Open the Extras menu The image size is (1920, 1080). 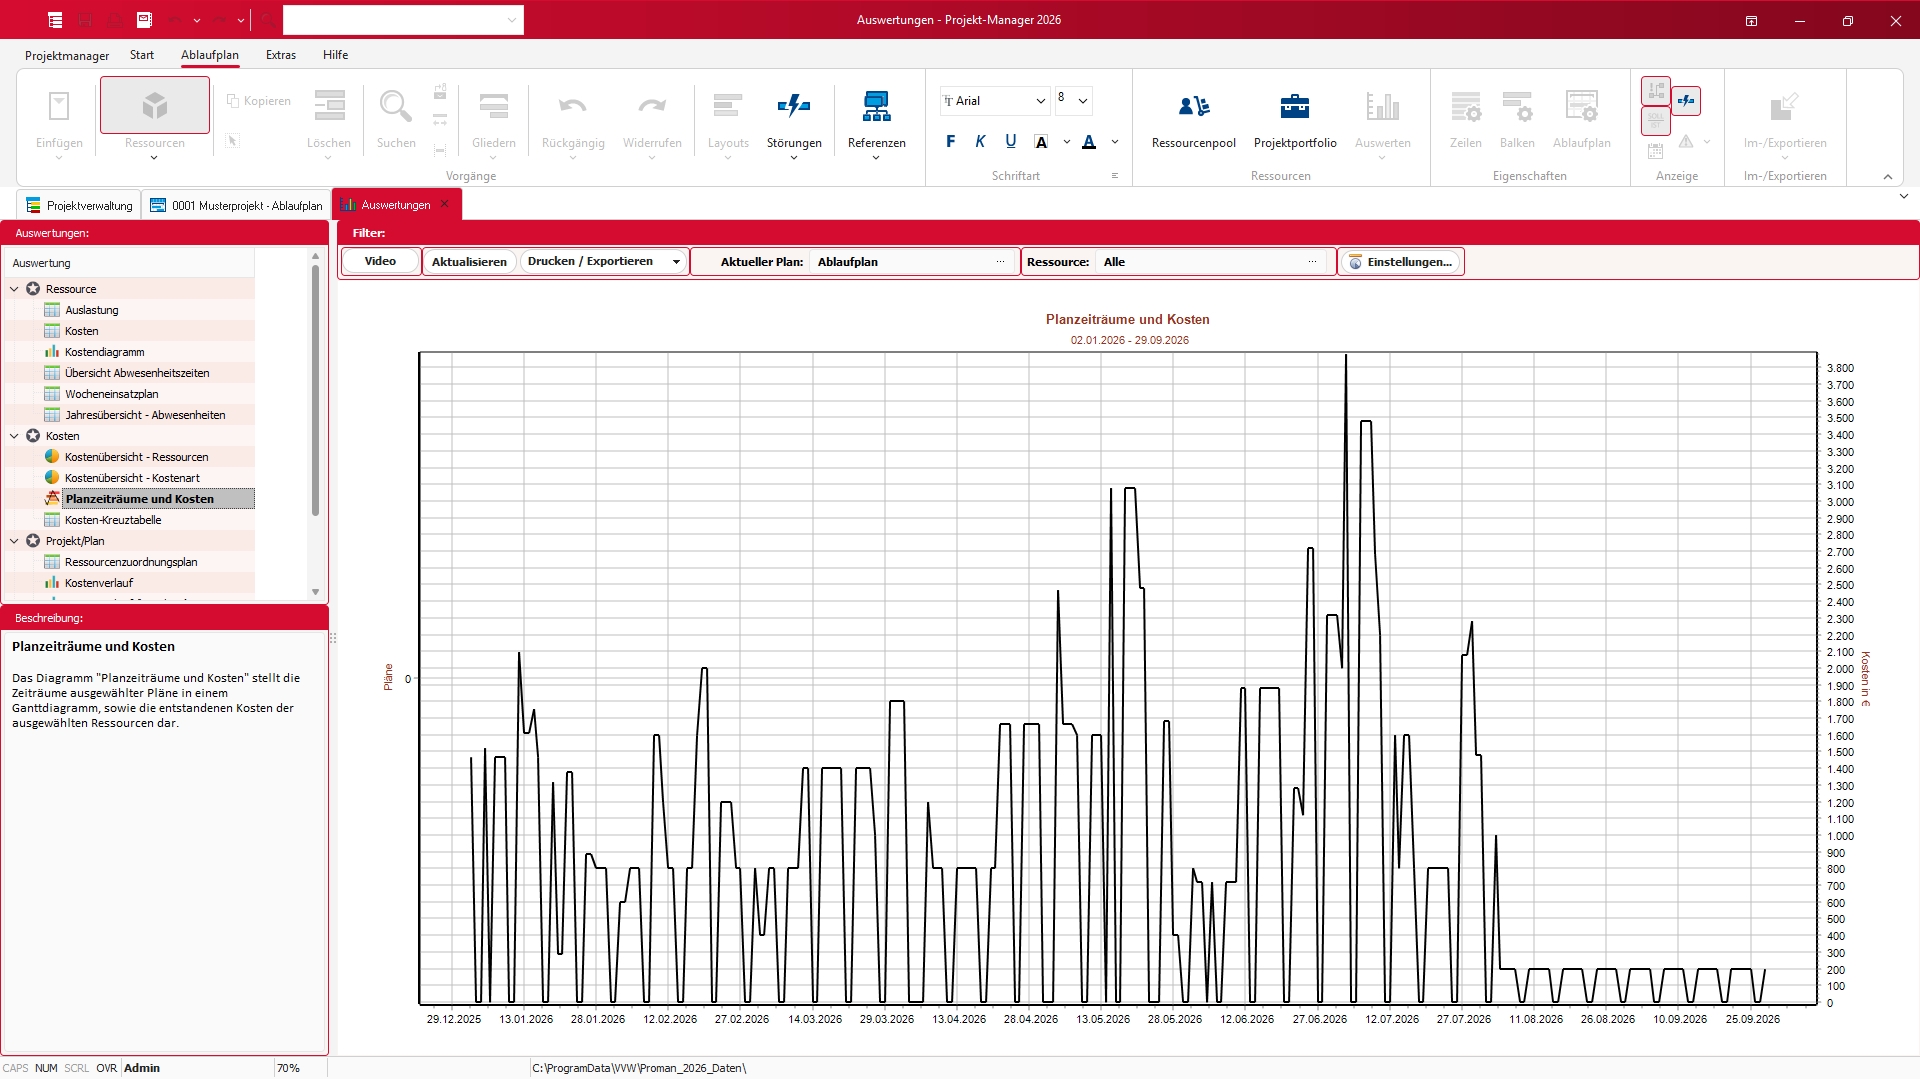coord(280,55)
